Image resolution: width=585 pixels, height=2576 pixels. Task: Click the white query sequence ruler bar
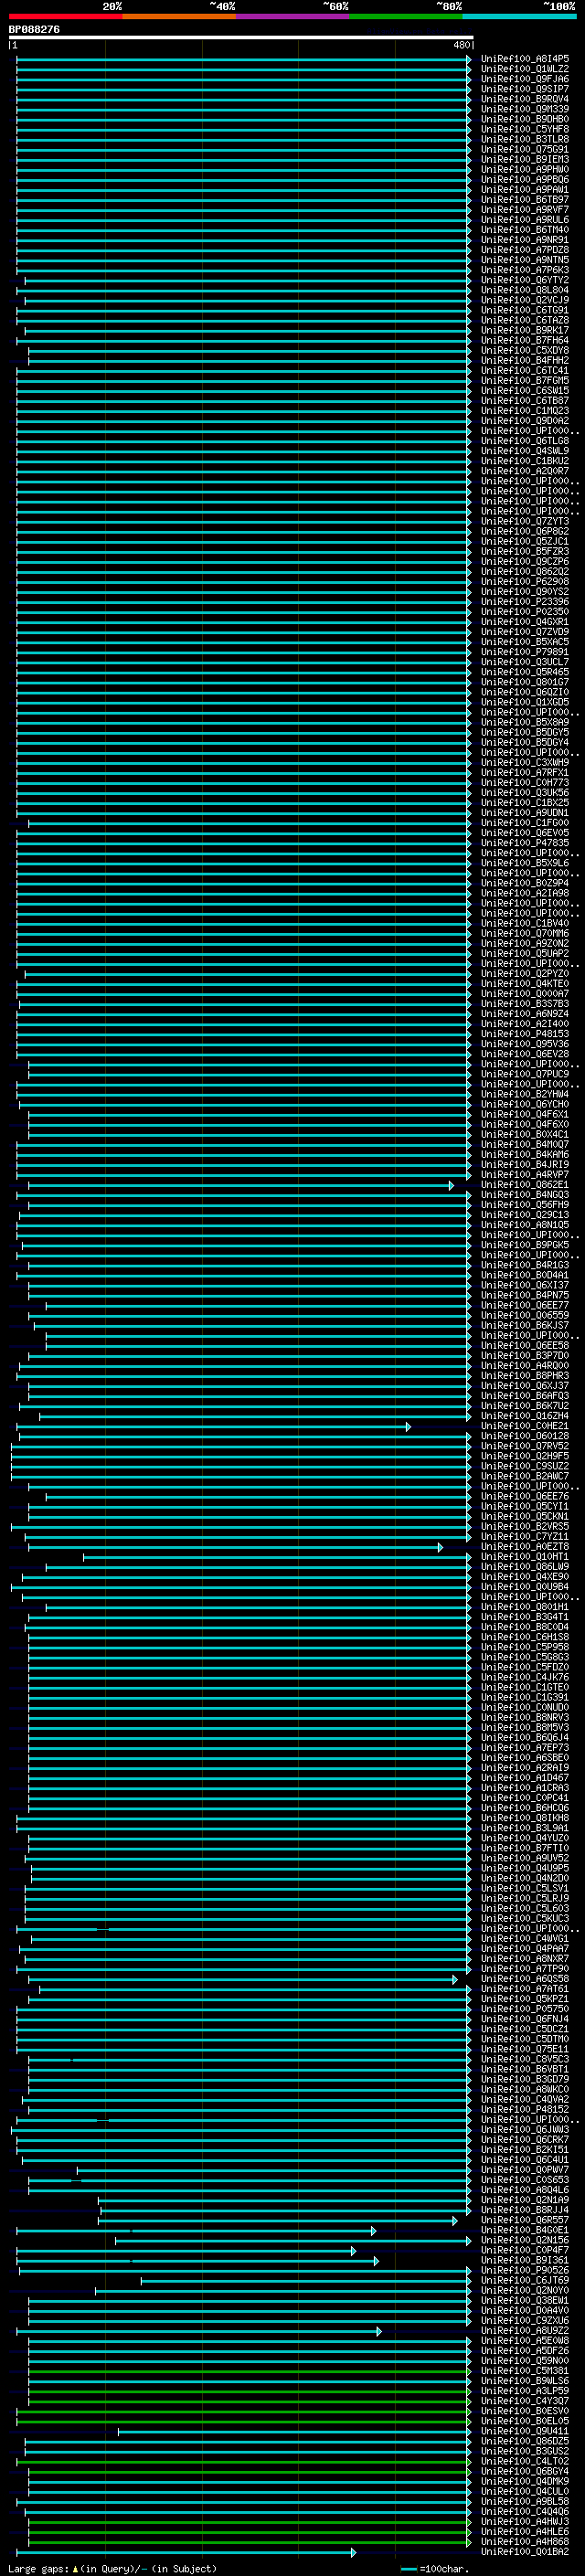241,38
